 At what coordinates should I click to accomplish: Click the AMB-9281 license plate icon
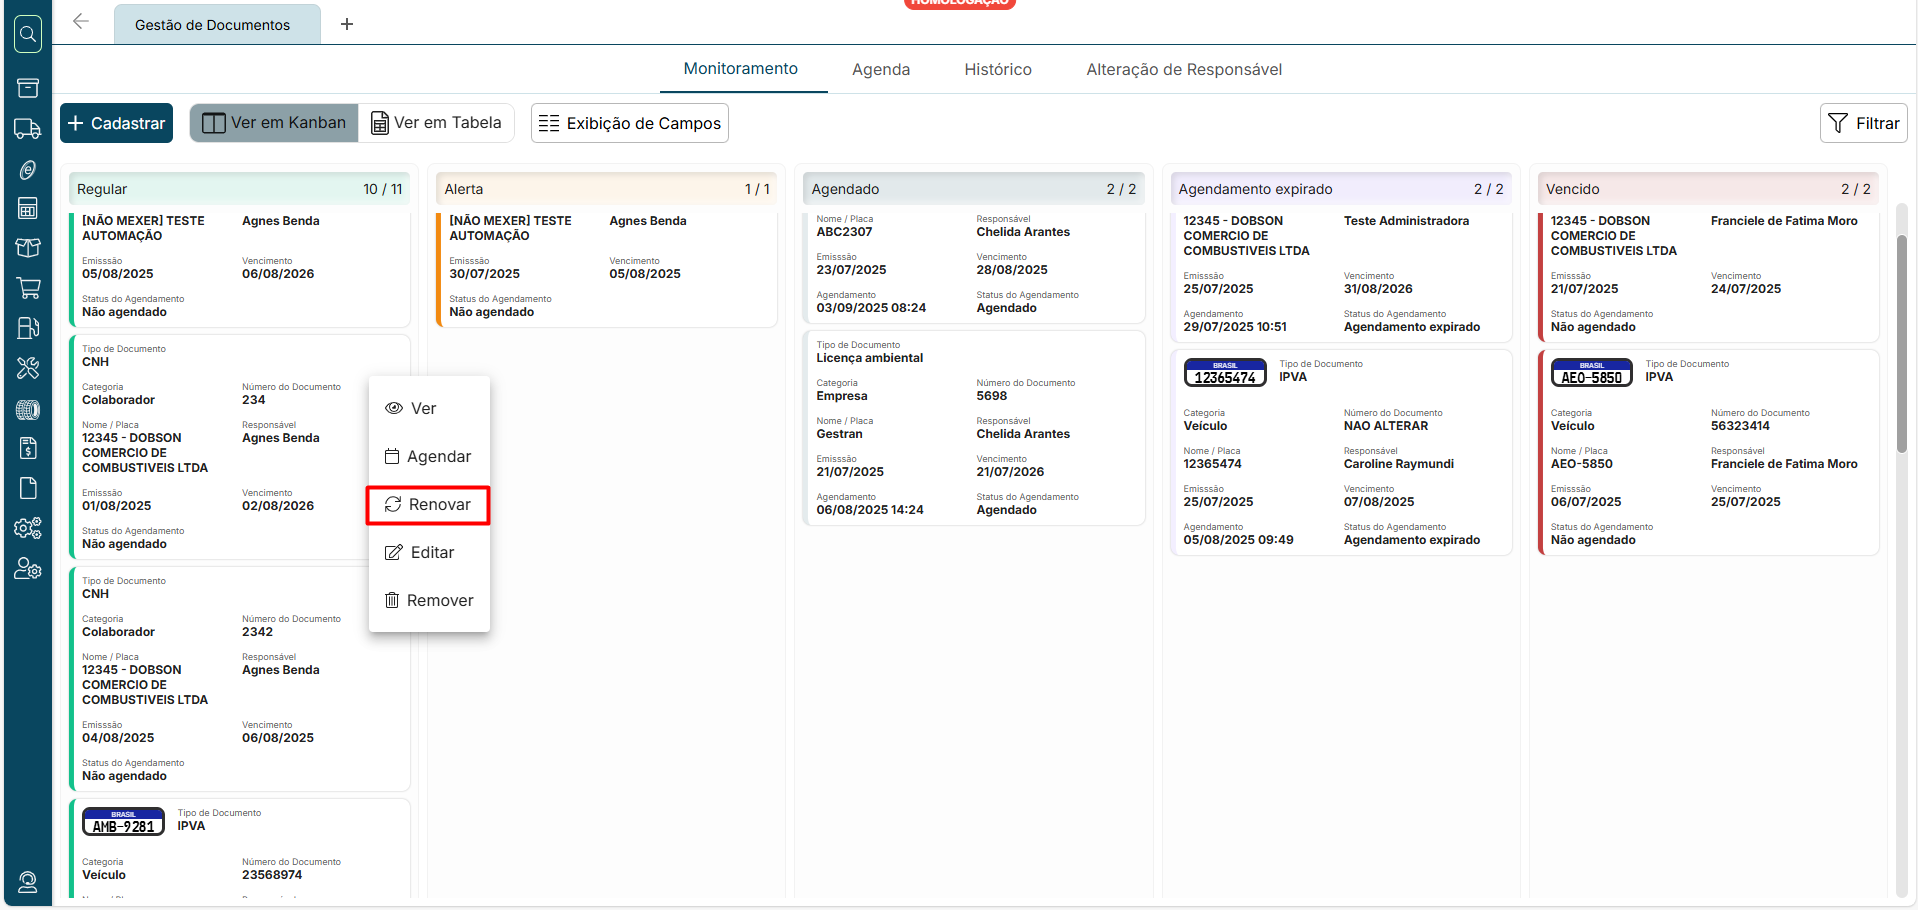pos(123,822)
